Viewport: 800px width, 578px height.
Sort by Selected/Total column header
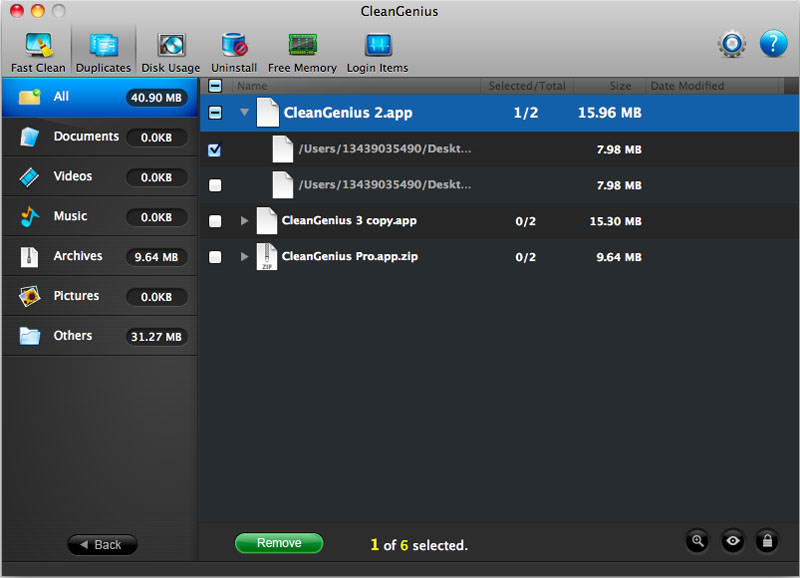[x=527, y=86]
